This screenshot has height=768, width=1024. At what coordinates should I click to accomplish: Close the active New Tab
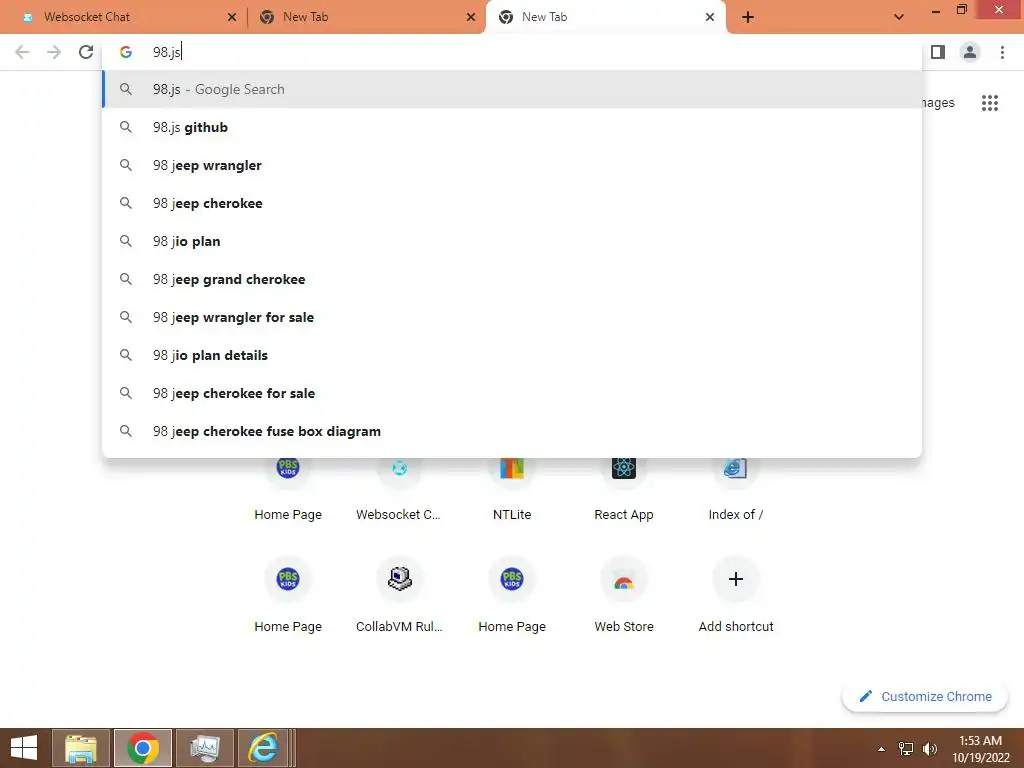click(710, 17)
